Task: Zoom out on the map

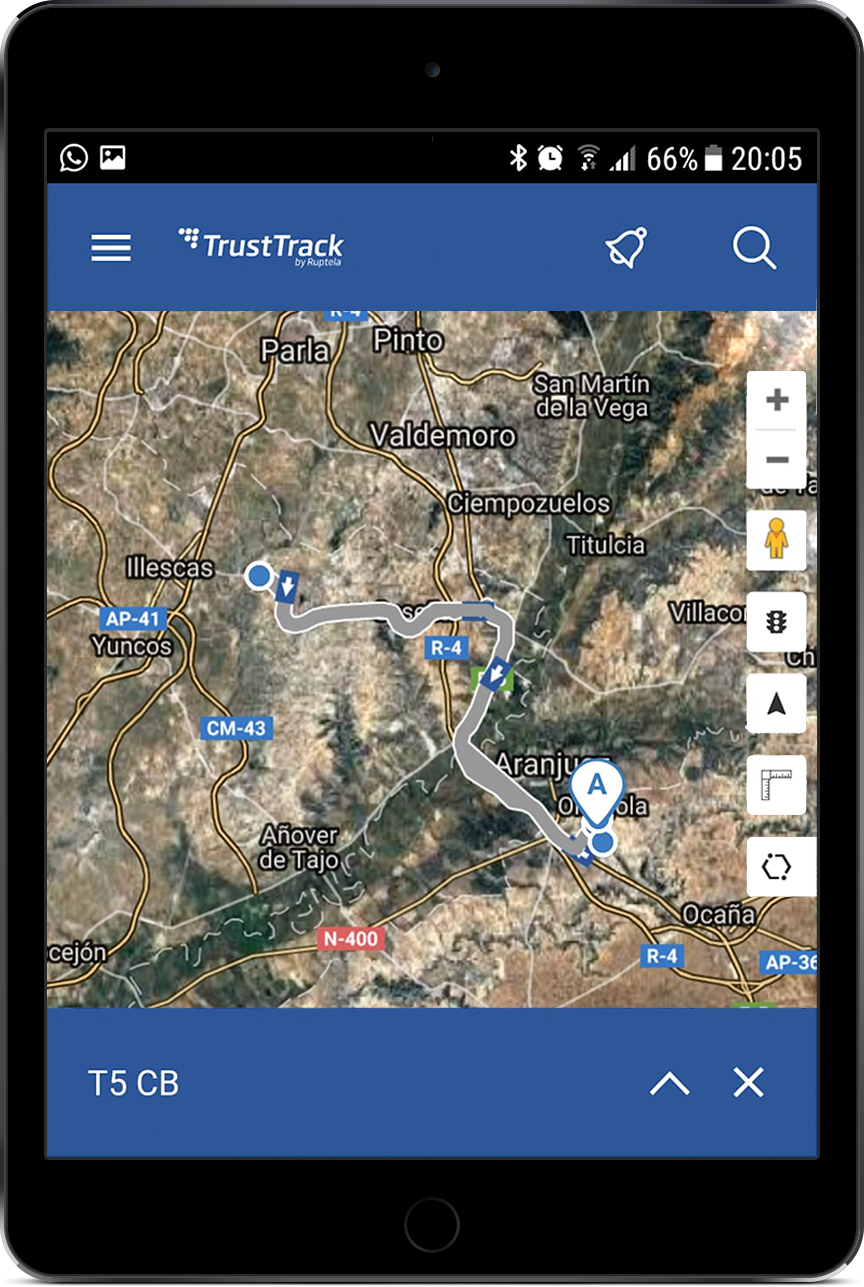Action: point(776,459)
